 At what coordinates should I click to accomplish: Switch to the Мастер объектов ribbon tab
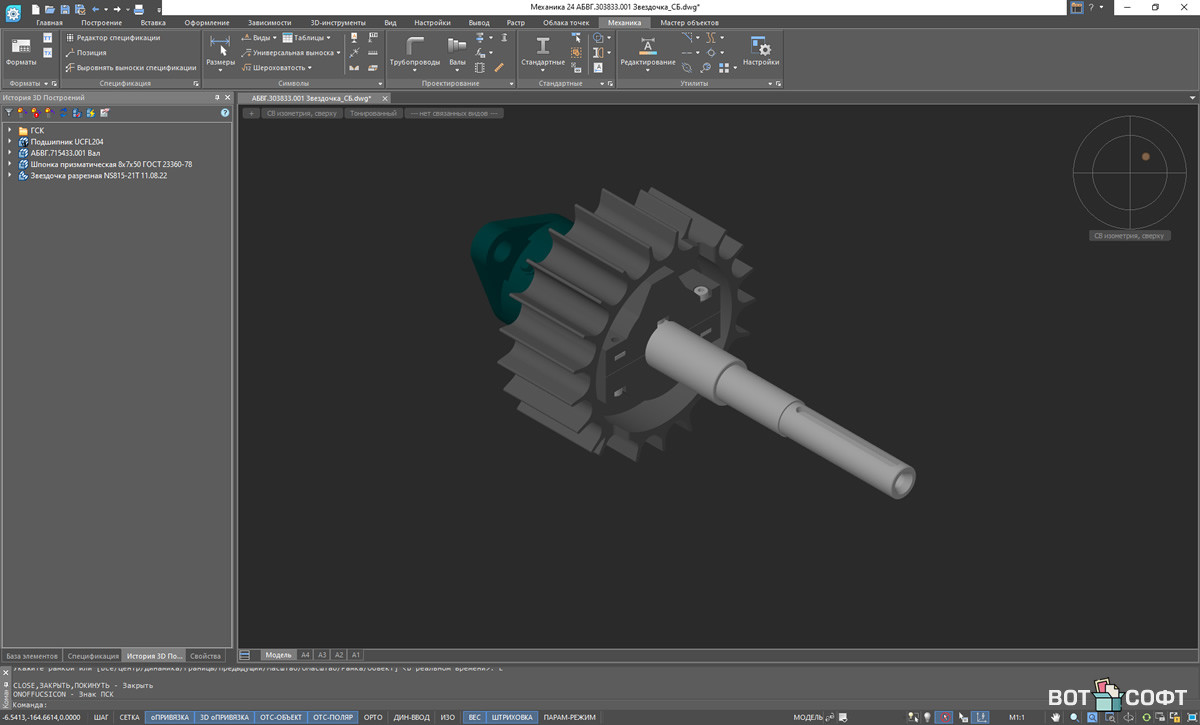pyautogui.click(x=690, y=22)
